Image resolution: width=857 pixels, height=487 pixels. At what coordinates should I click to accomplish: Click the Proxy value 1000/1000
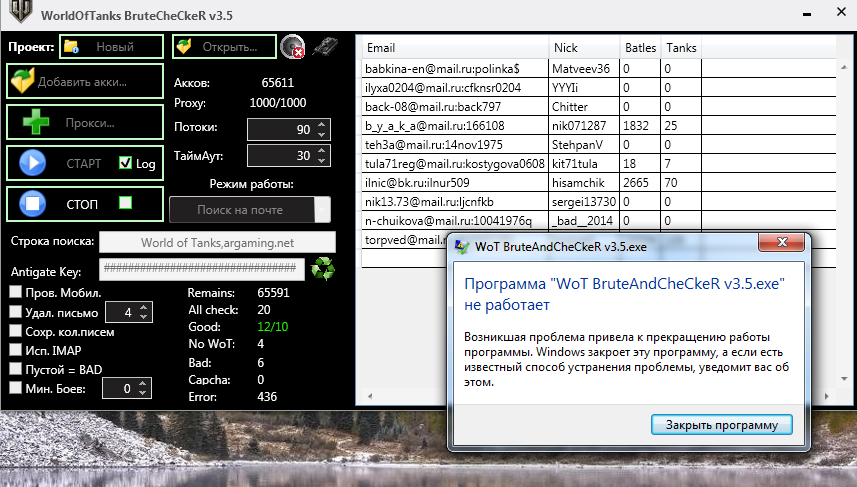point(278,103)
